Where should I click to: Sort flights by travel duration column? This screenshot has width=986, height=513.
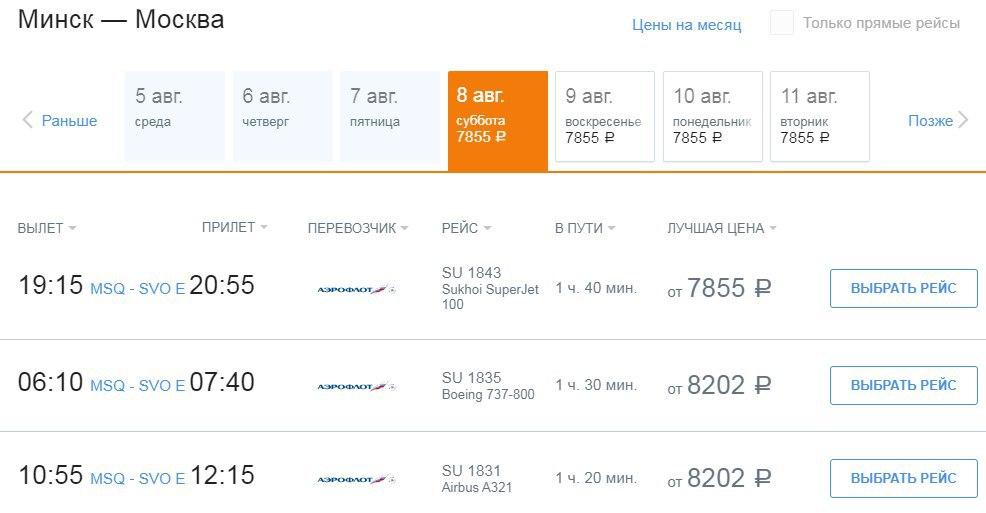584,228
